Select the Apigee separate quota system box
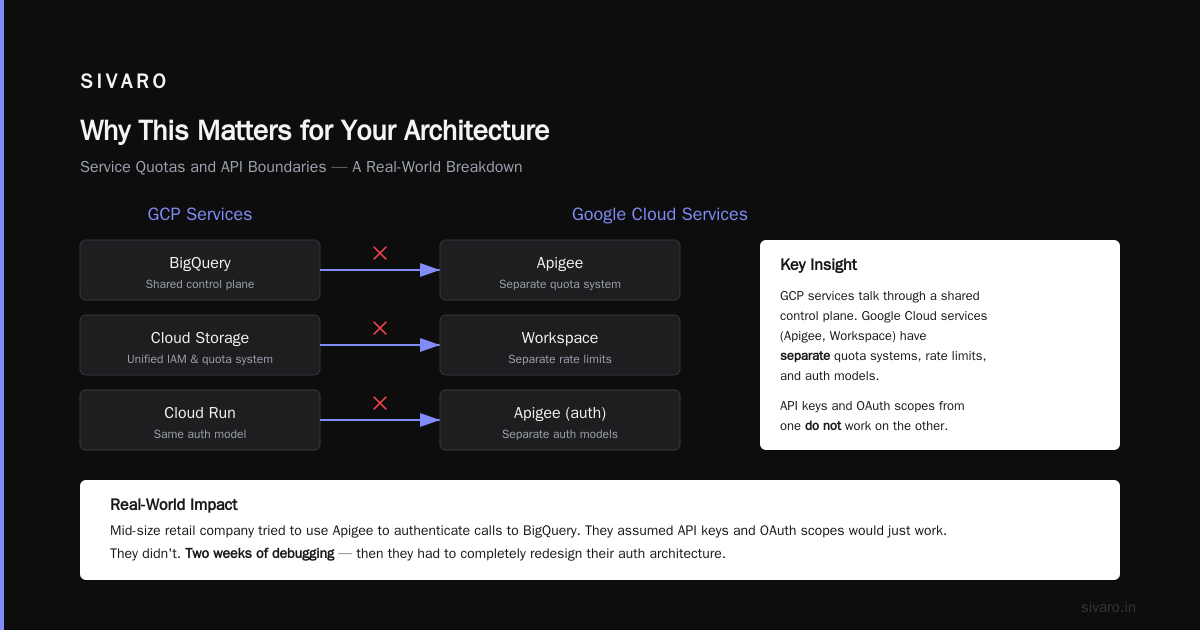The image size is (1200, 630). [560, 270]
